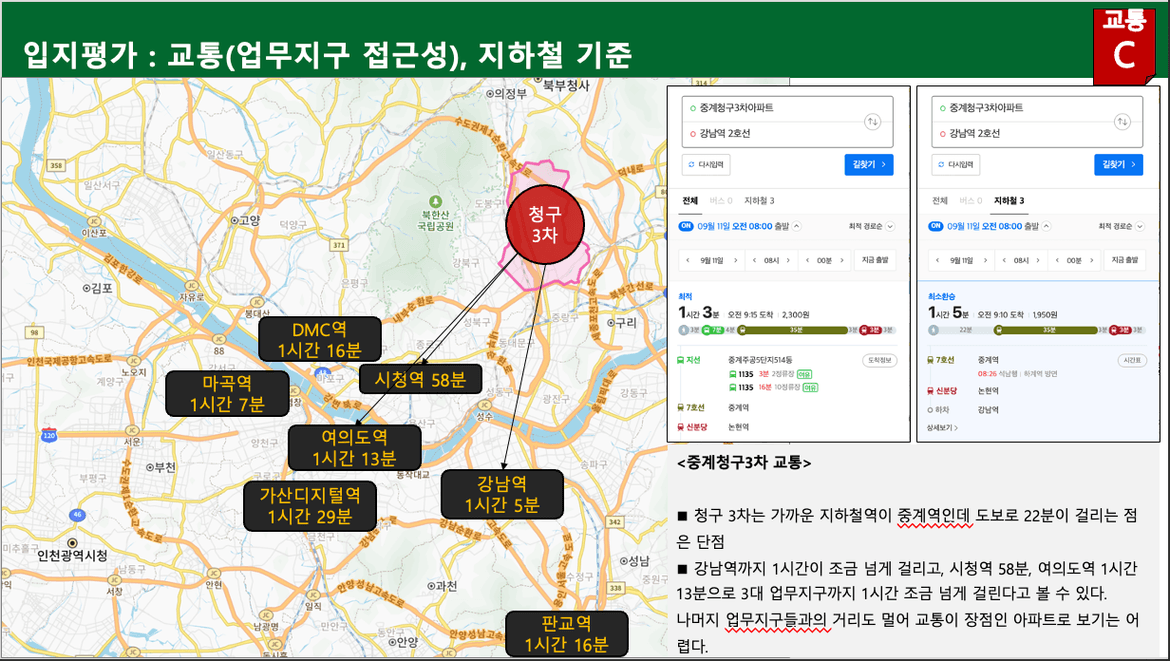Decrease the 00분 minute in left panel
The image size is (1170, 661).
(x=807, y=260)
